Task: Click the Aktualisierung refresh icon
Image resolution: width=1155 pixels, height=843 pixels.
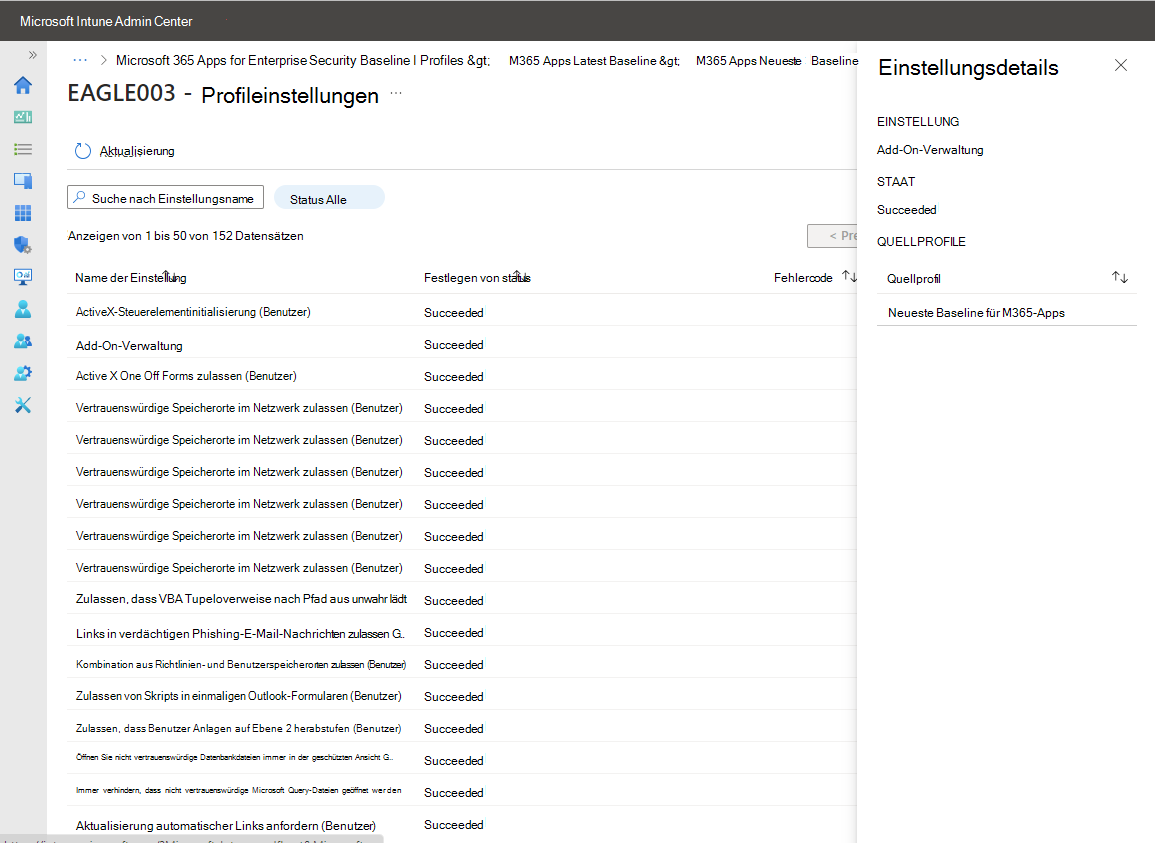Action: click(82, 151)
